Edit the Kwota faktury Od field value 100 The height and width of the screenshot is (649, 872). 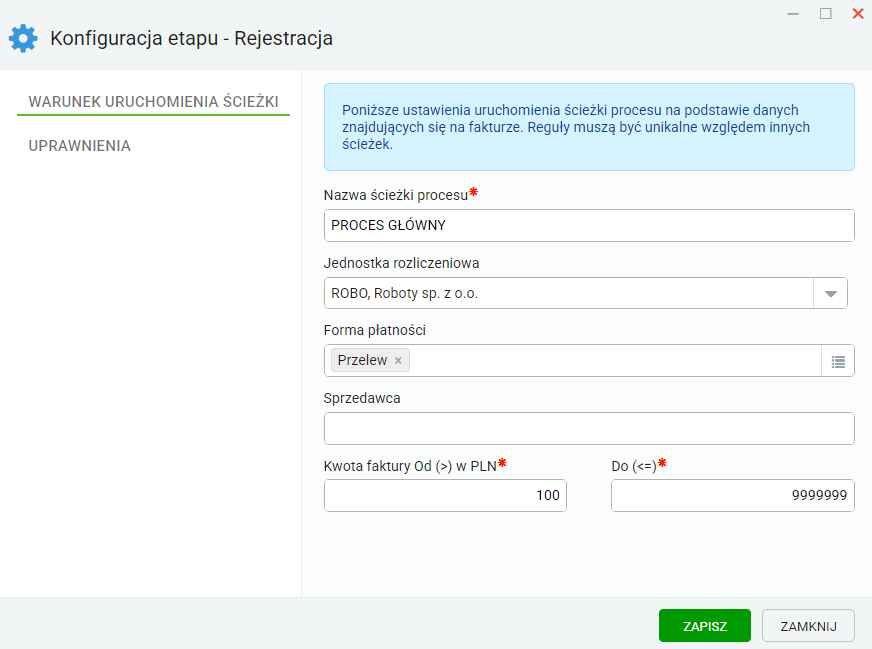pos(445,496)
